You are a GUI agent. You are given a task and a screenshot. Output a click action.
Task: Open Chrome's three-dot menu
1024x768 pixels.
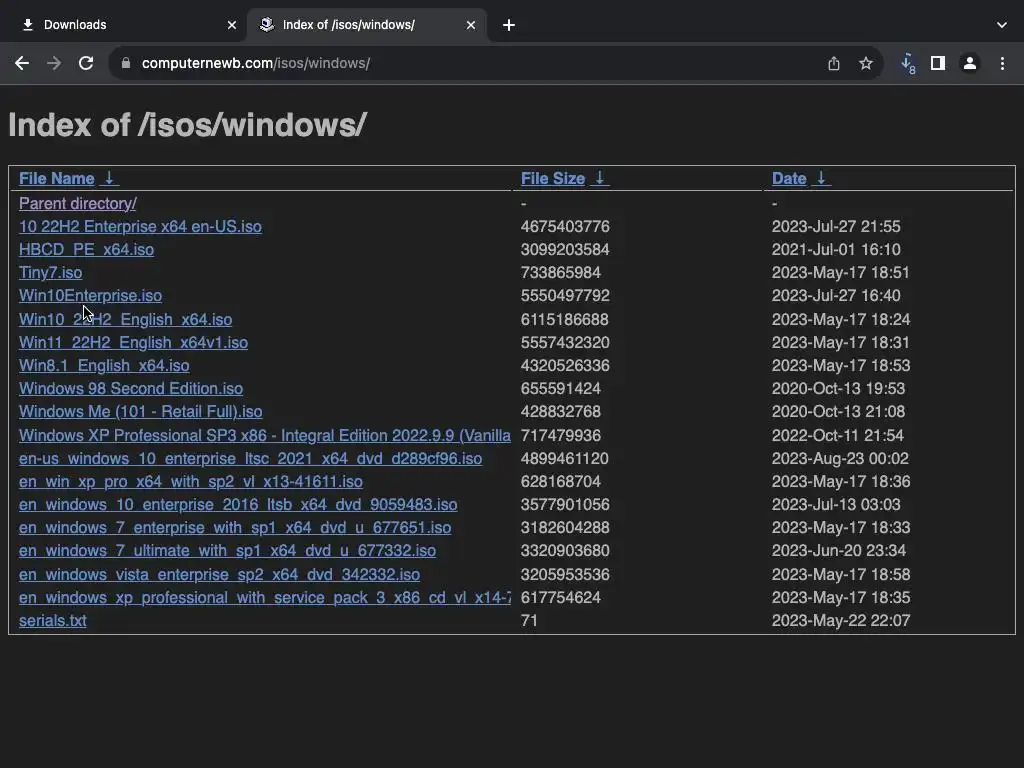click(1002, 63)
